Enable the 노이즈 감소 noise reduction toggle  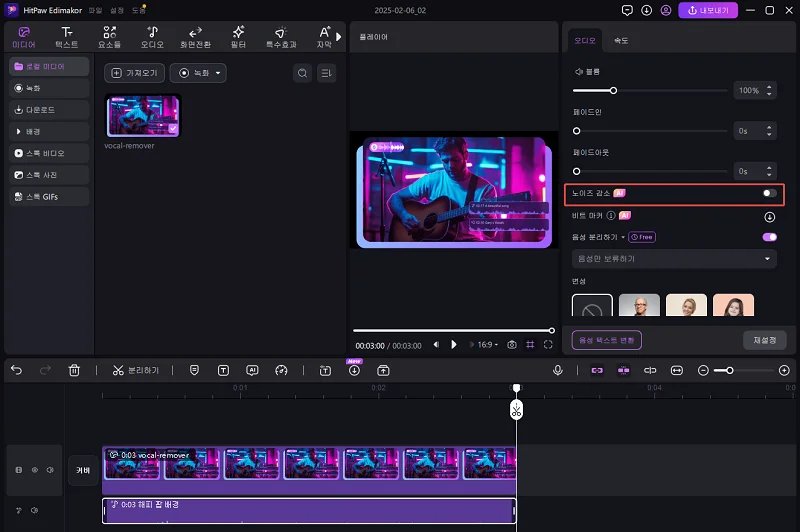(x=769, y=193)
